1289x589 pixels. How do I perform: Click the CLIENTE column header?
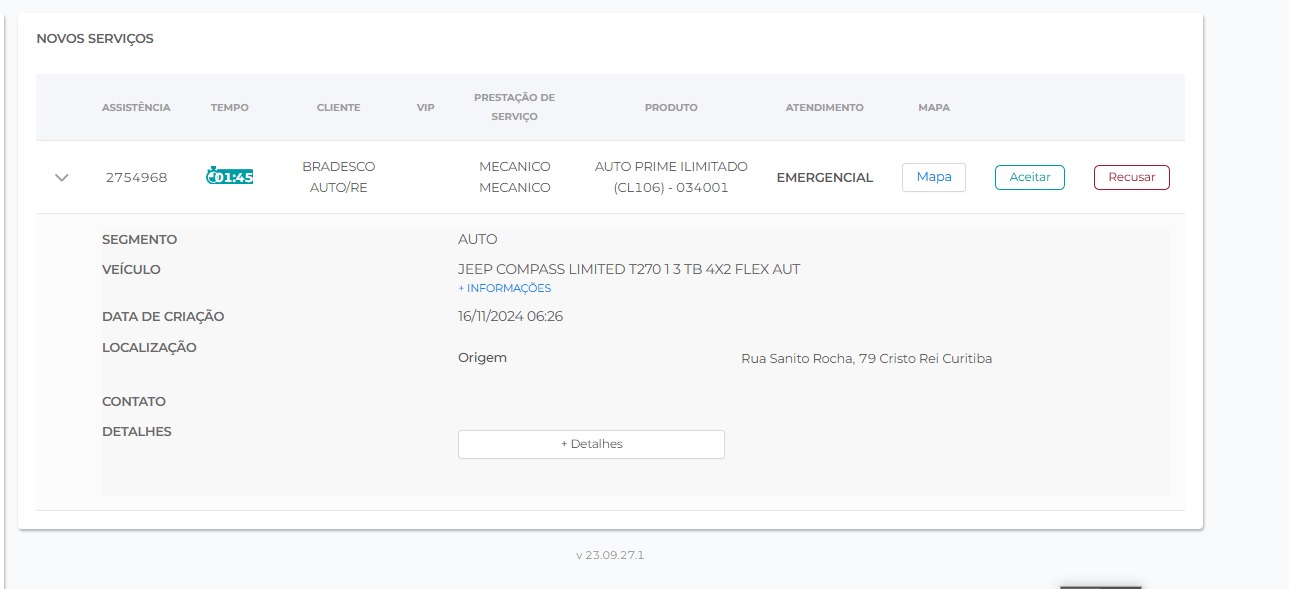point(338,107)
